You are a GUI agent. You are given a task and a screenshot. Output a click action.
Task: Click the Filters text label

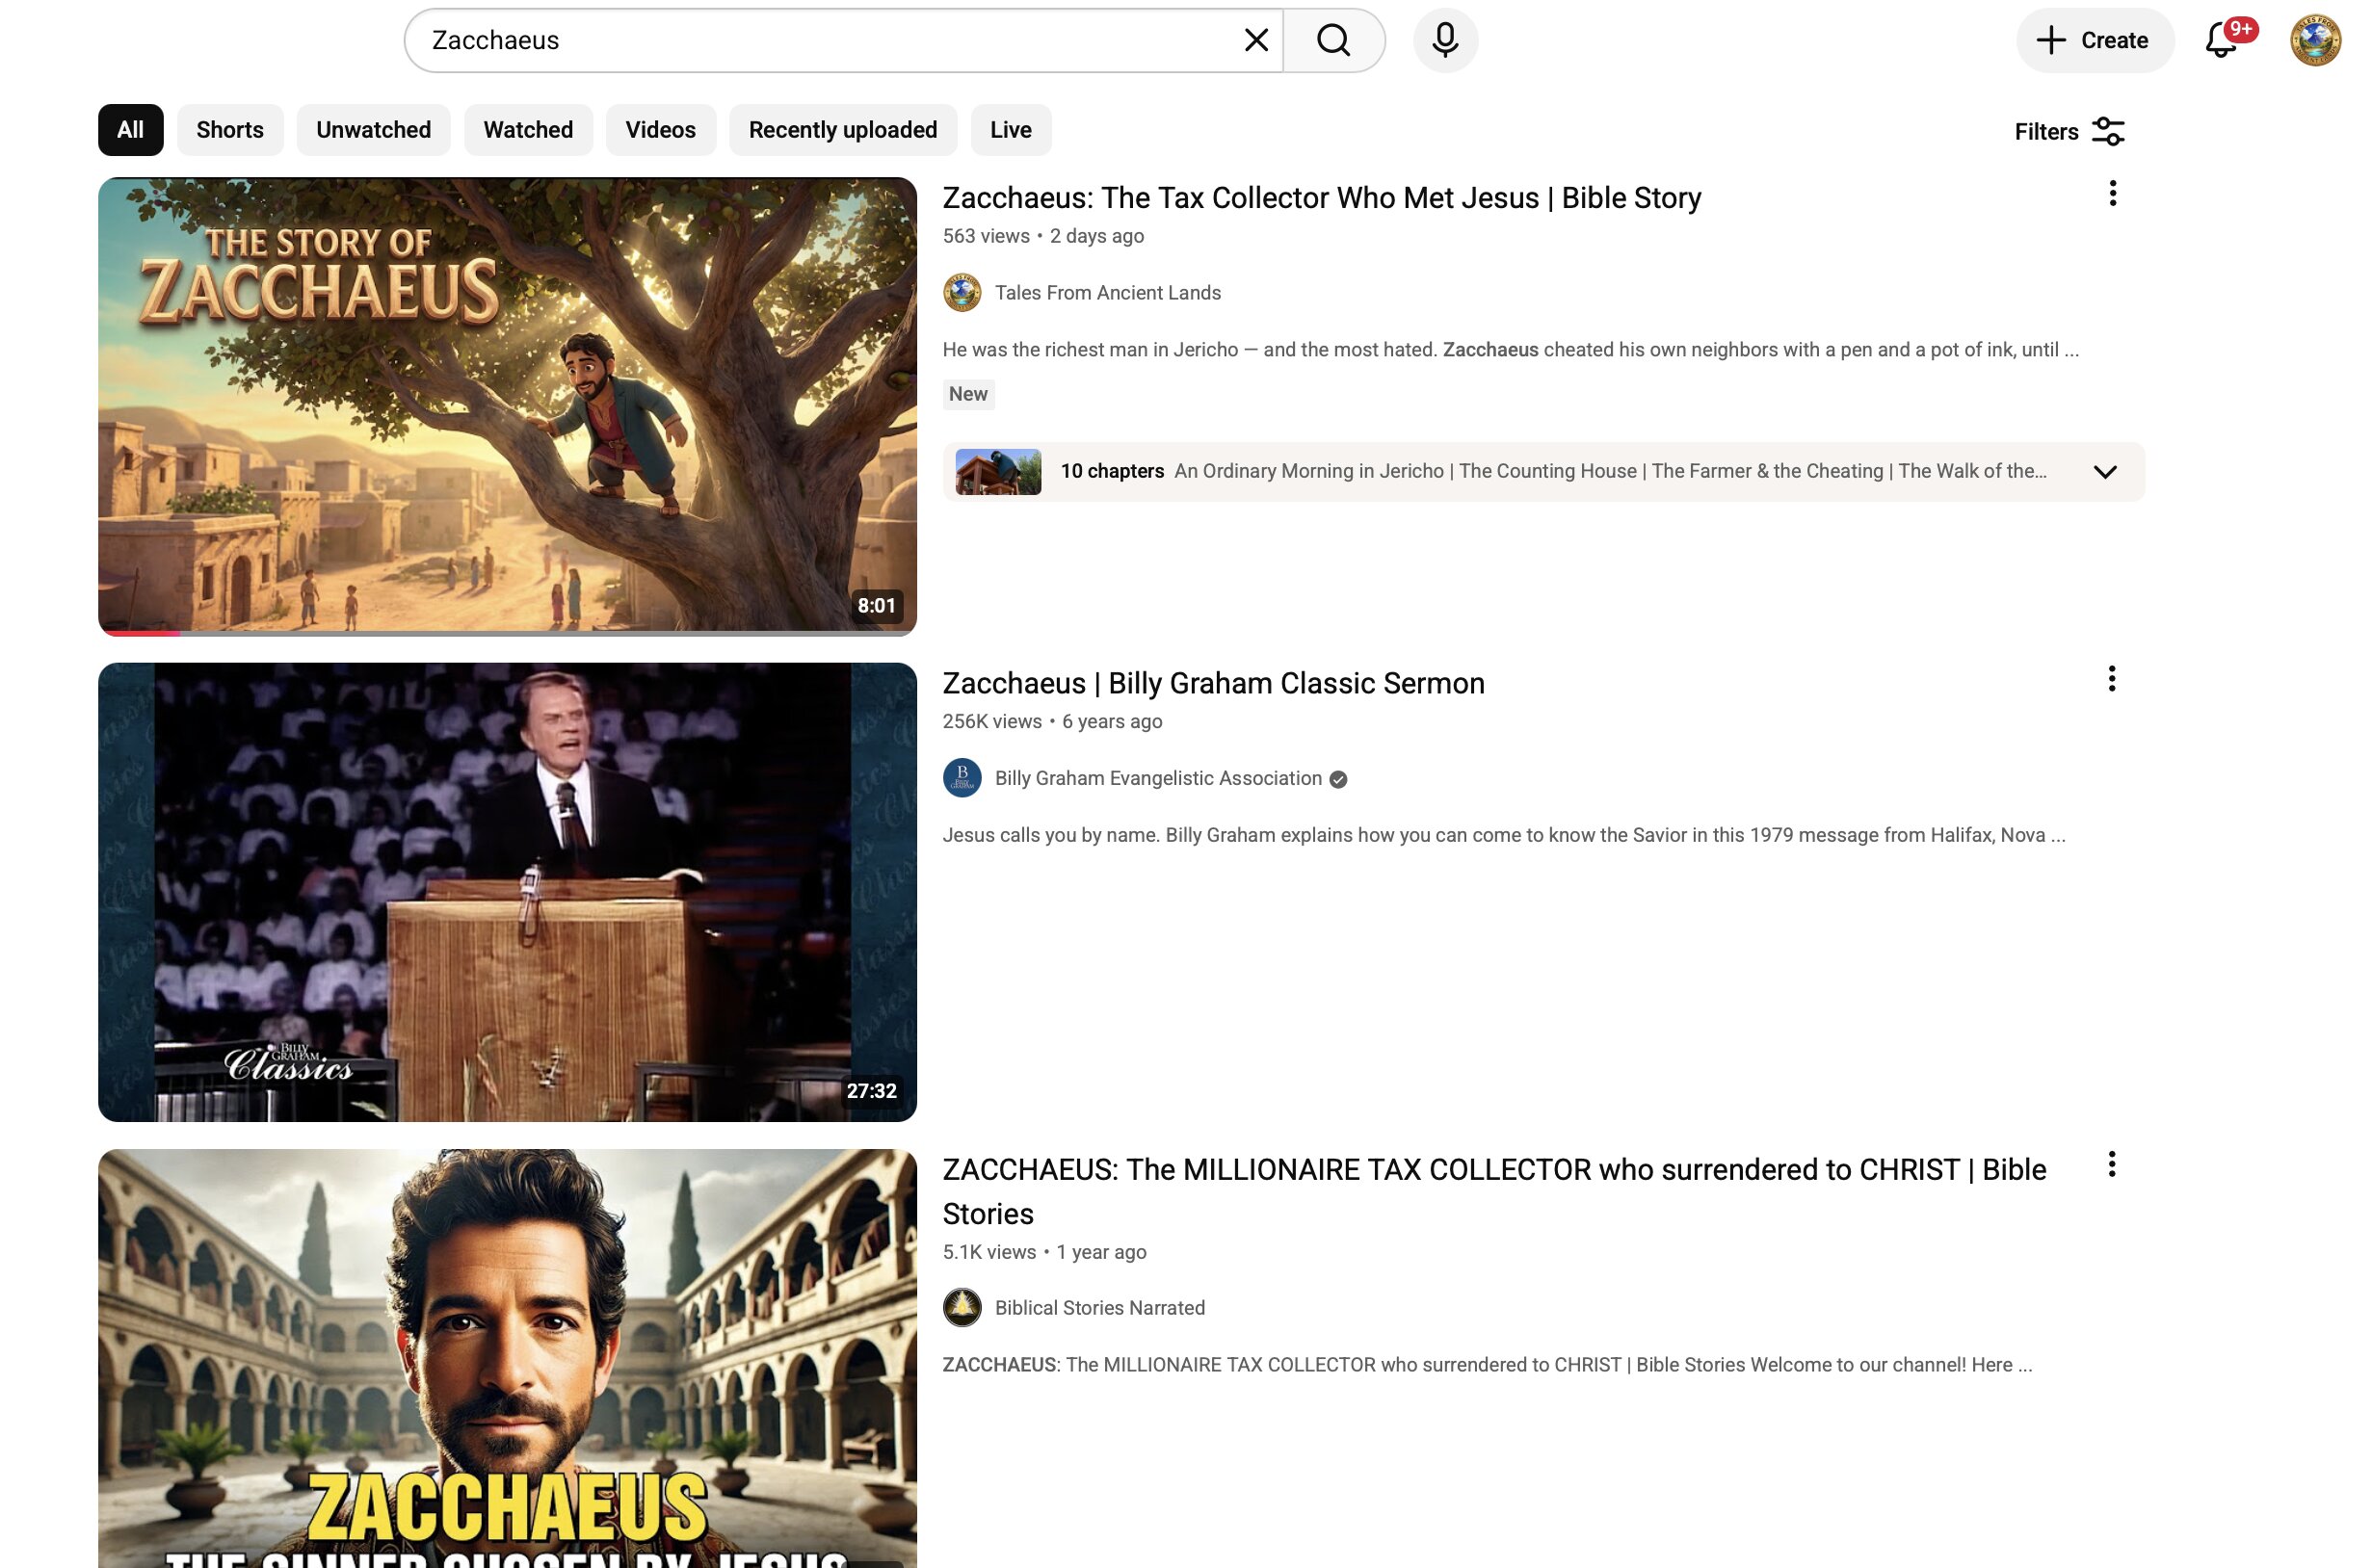pyautogui.click(x=2046, y=132)
